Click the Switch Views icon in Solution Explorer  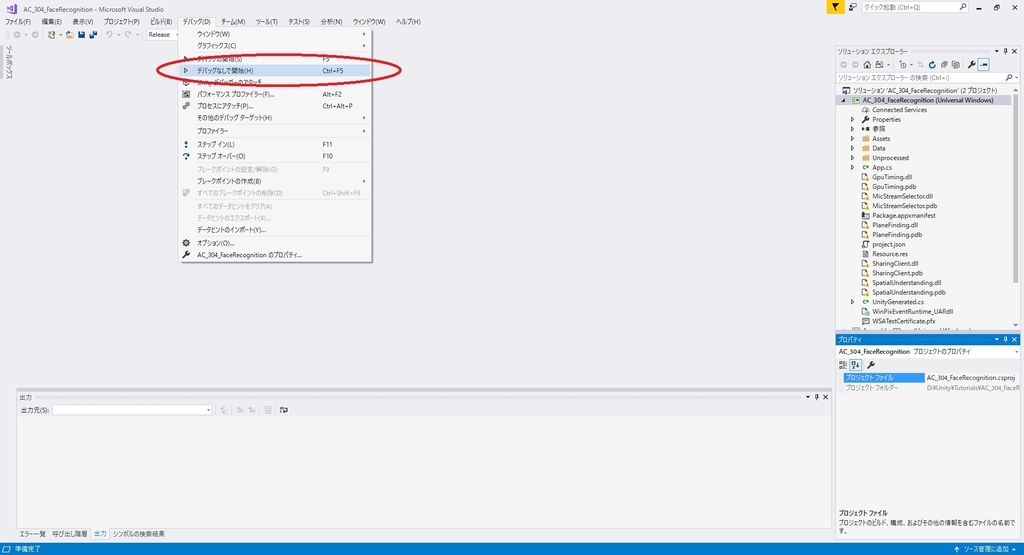(880, 65)
